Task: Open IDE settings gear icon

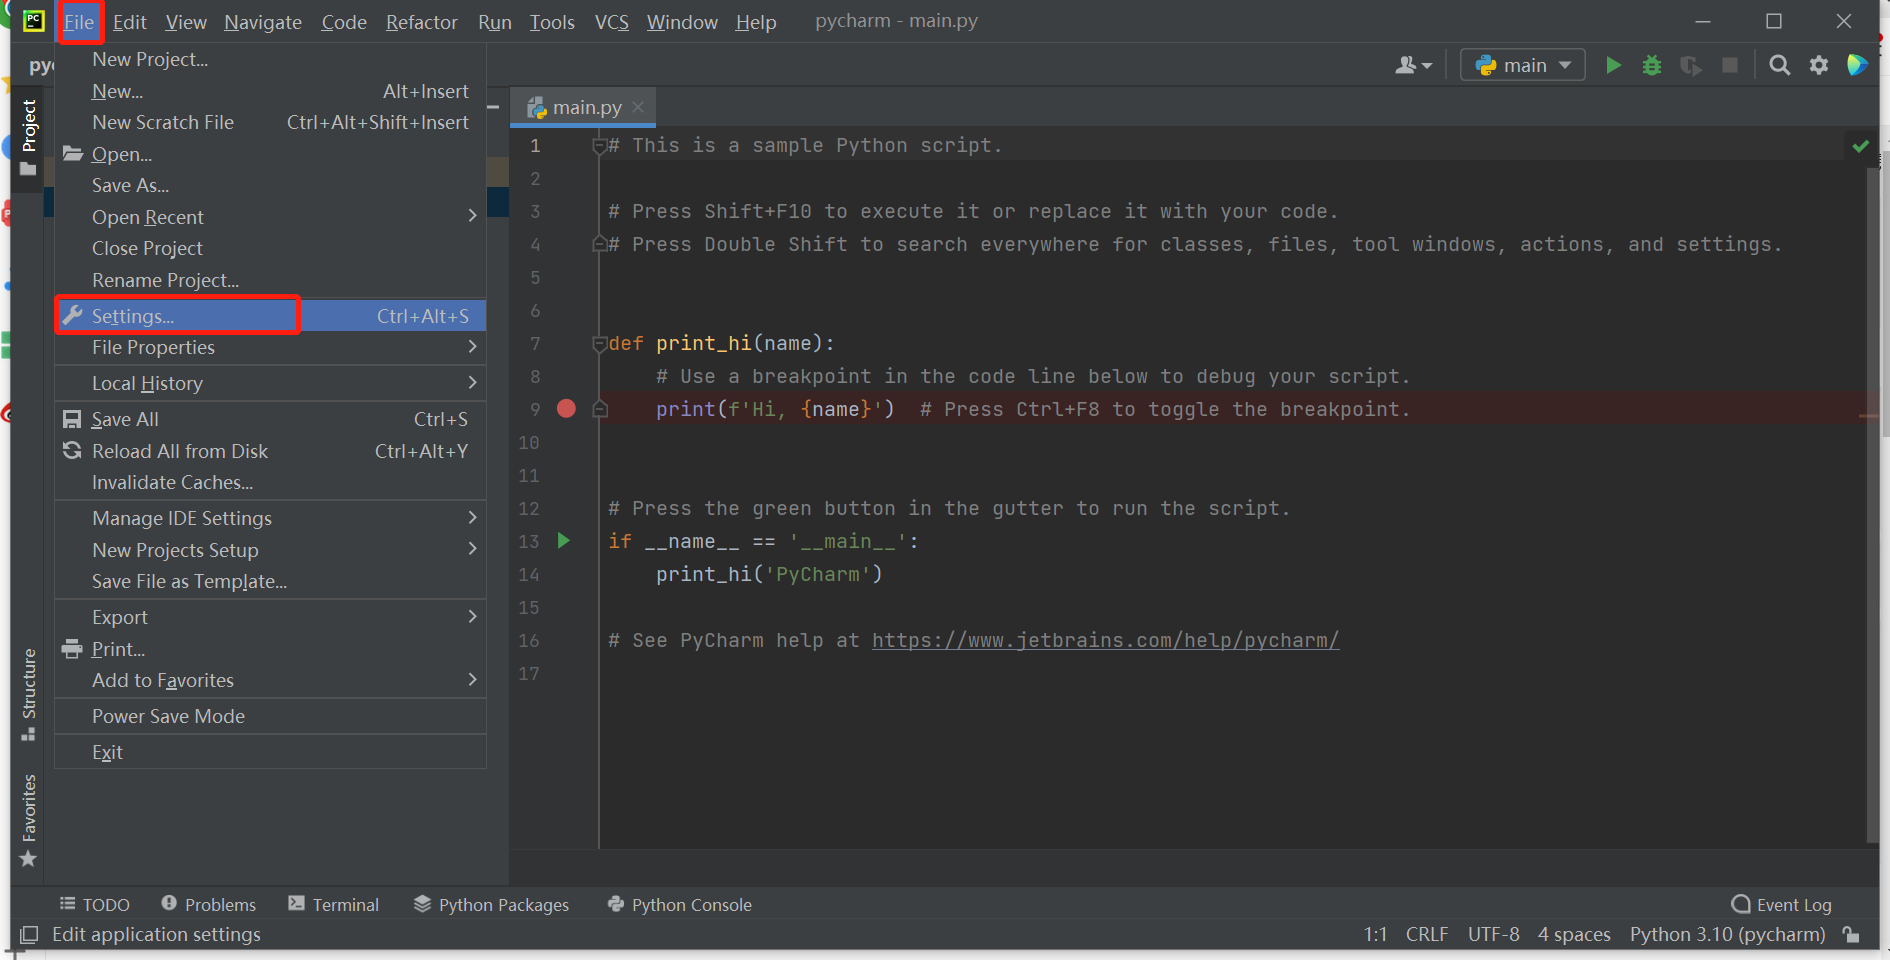Action: pos(1819,65)
